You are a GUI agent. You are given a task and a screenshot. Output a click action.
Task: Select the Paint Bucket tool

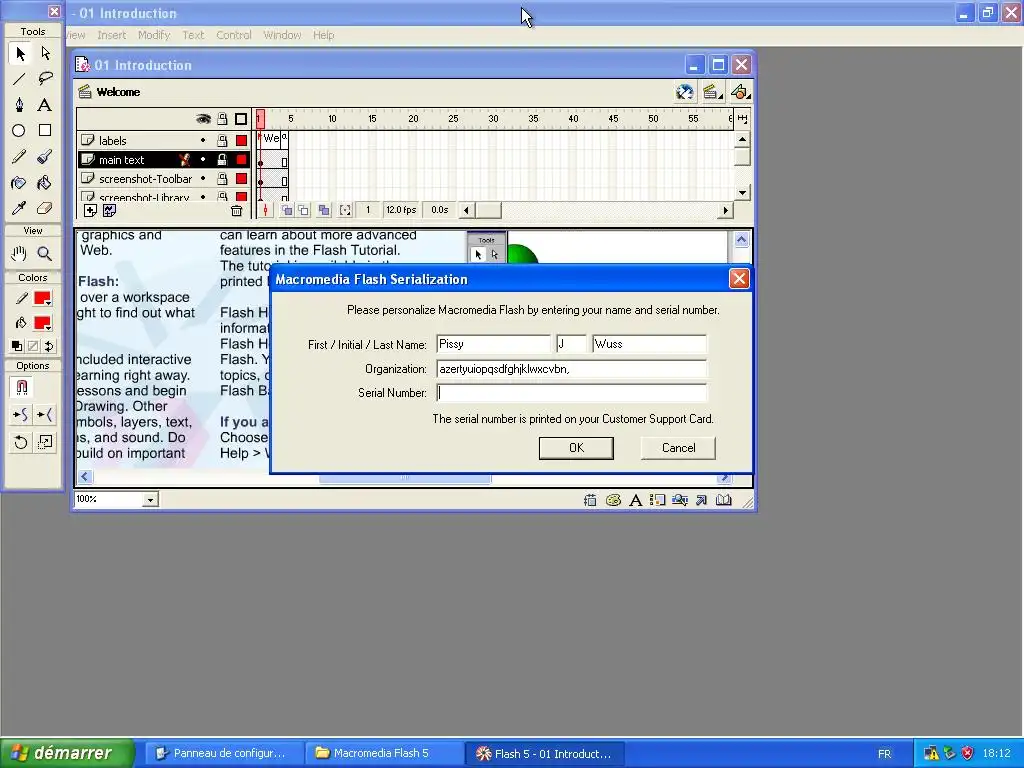click(45, 183)
